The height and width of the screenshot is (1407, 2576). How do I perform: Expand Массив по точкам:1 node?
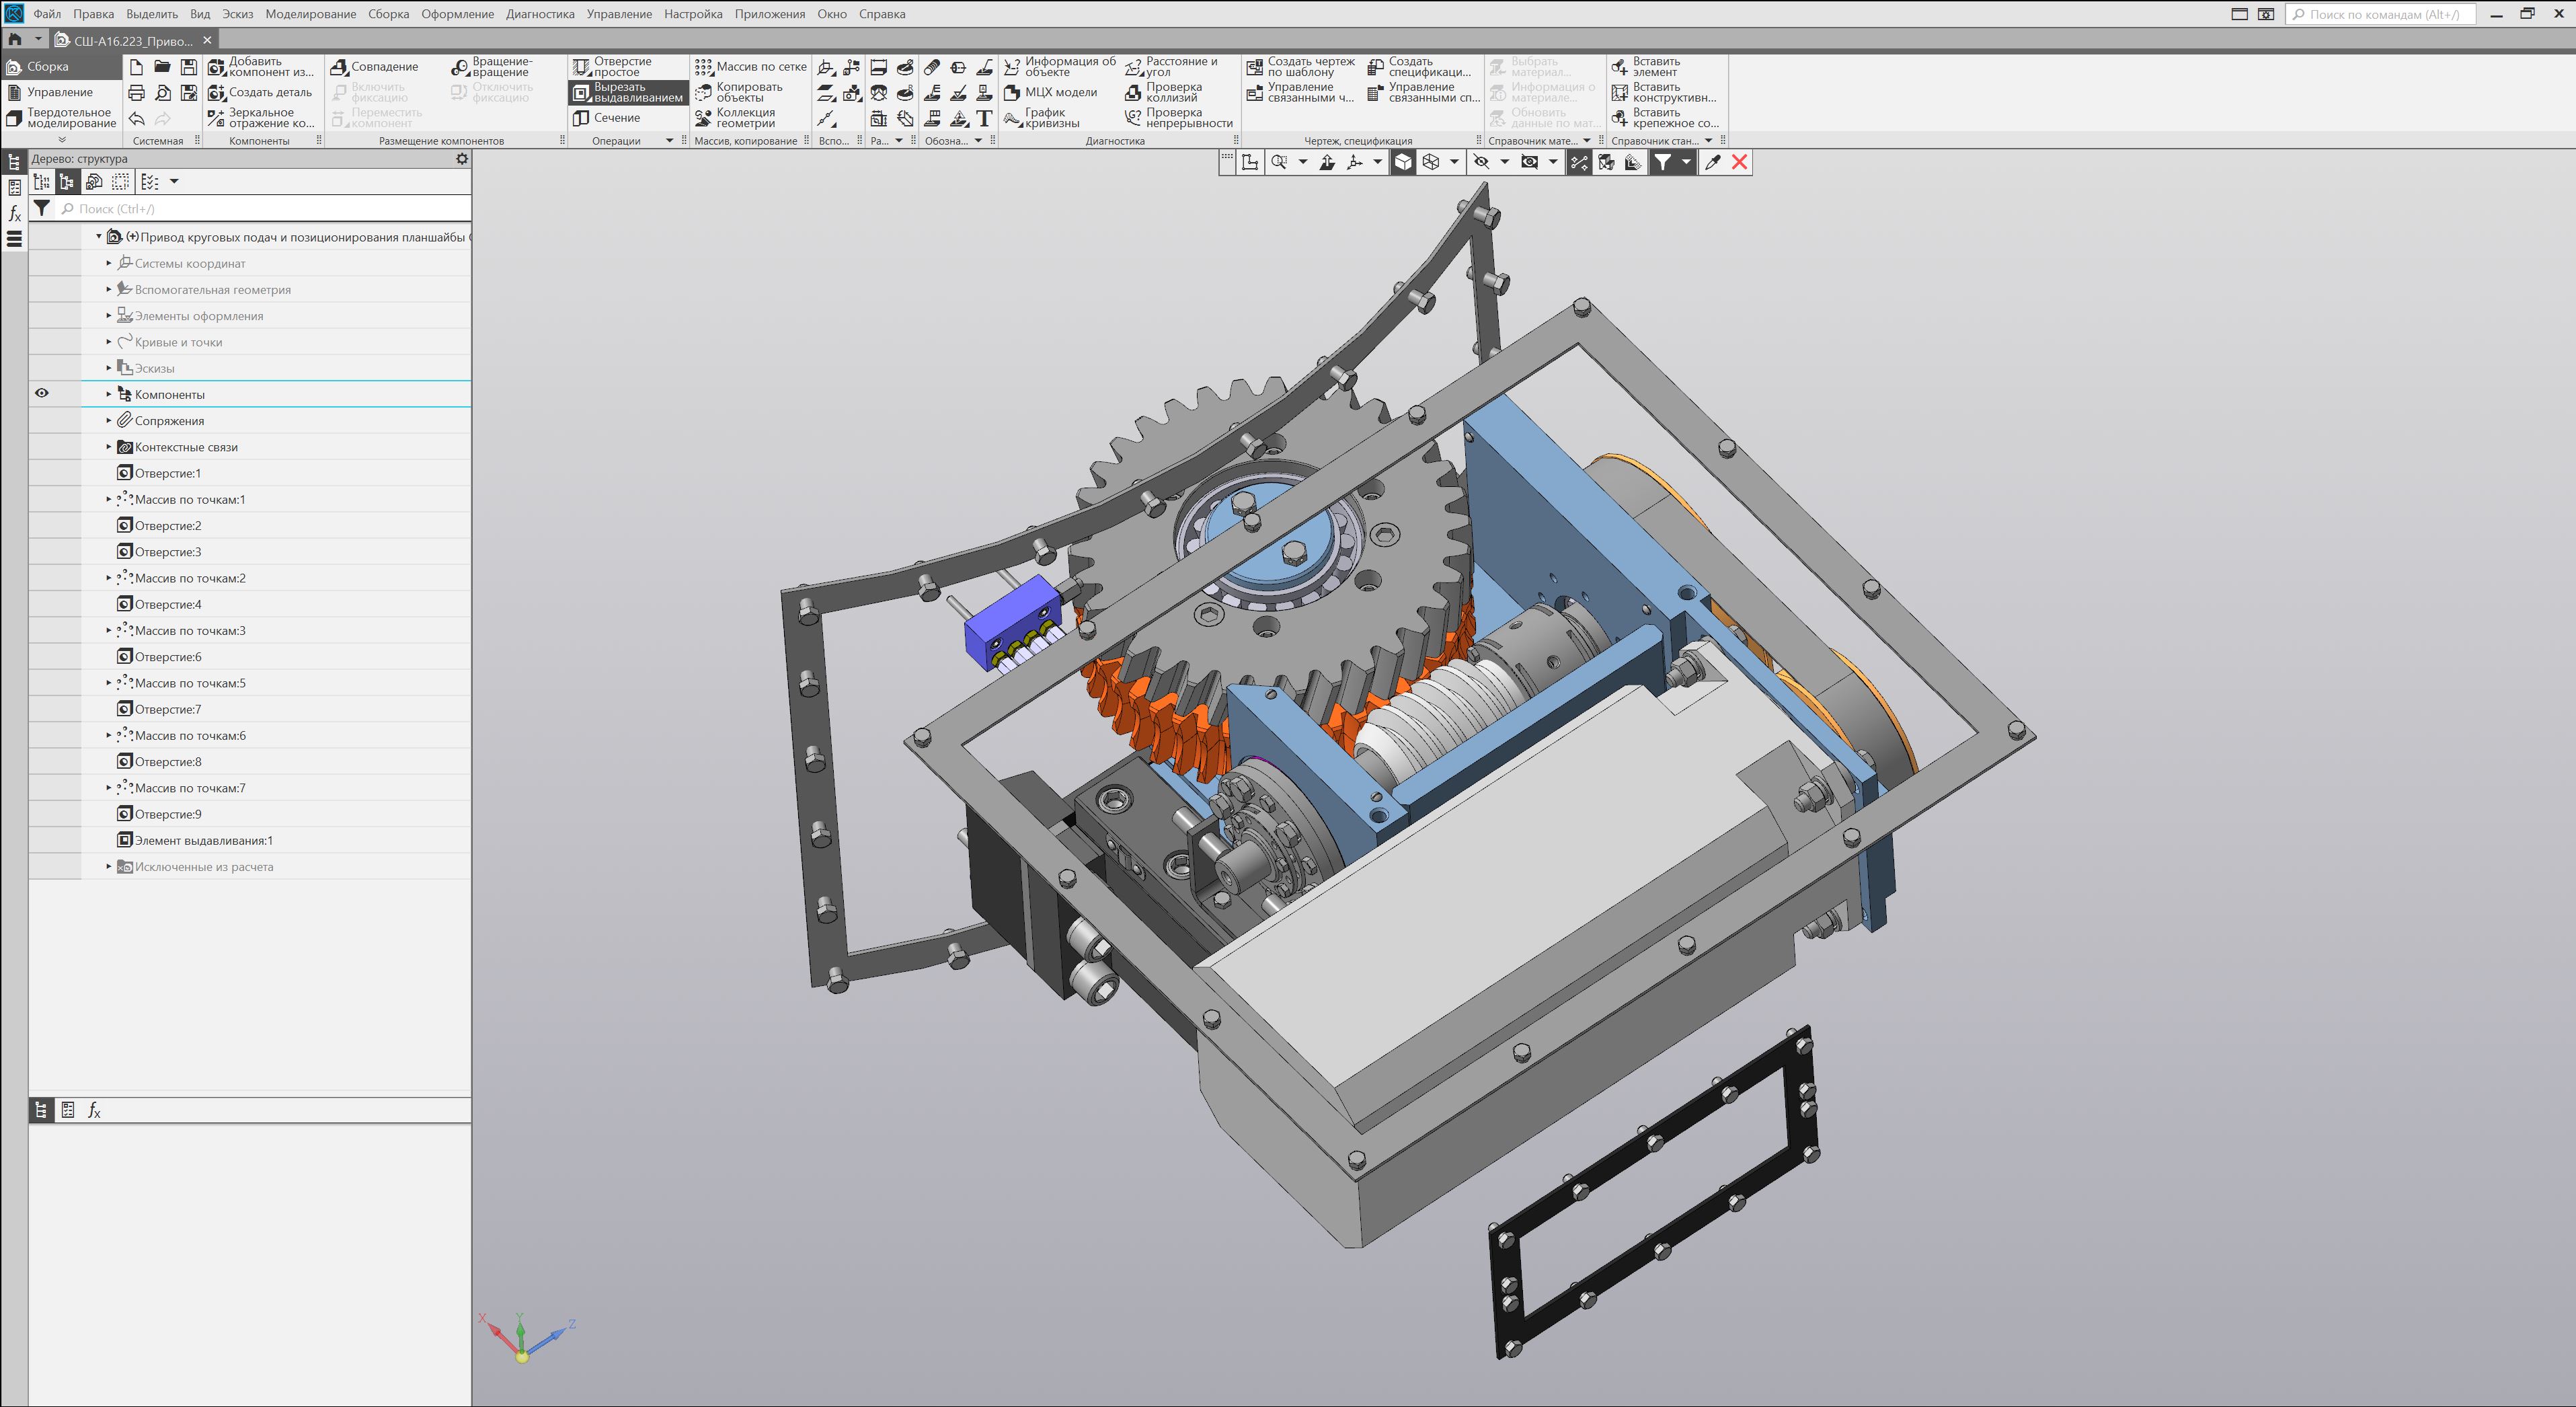tap(109, 499)
